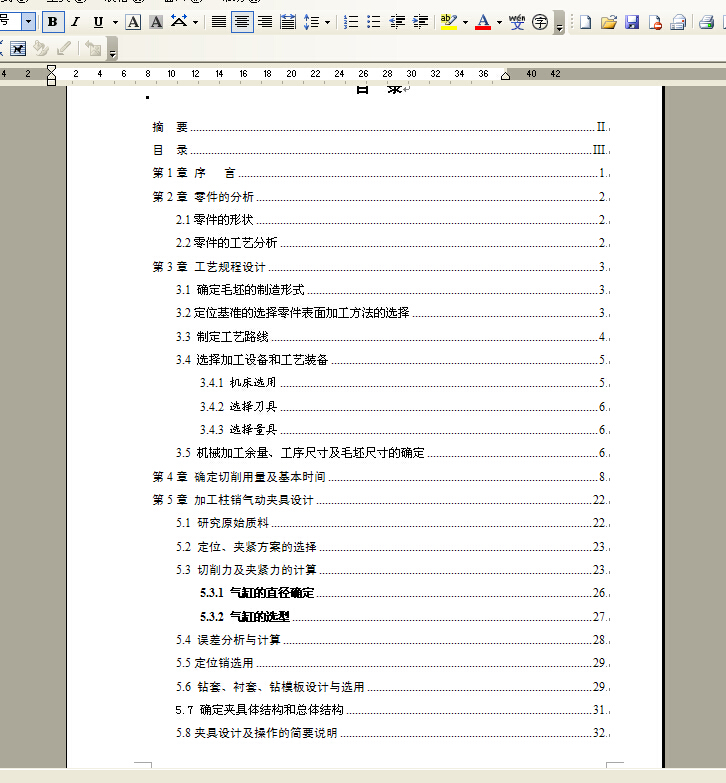Toggle Bold formatting
The image size is (726, 783).
pos(52,22)
